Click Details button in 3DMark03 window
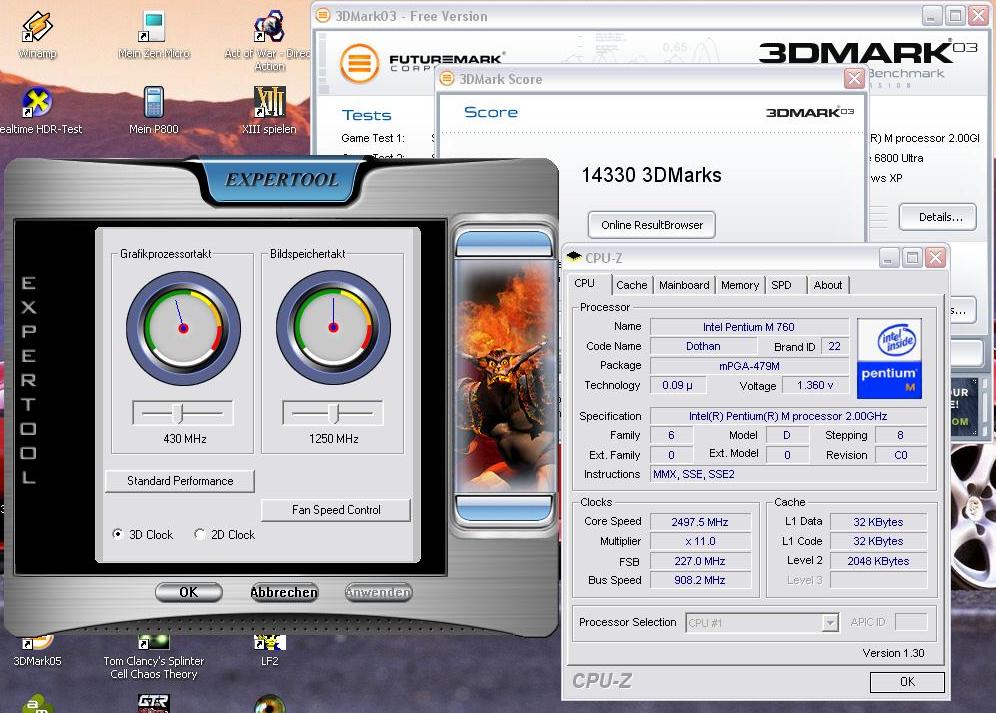This screenshot has height=713, width=996. [x=938, y=217]
